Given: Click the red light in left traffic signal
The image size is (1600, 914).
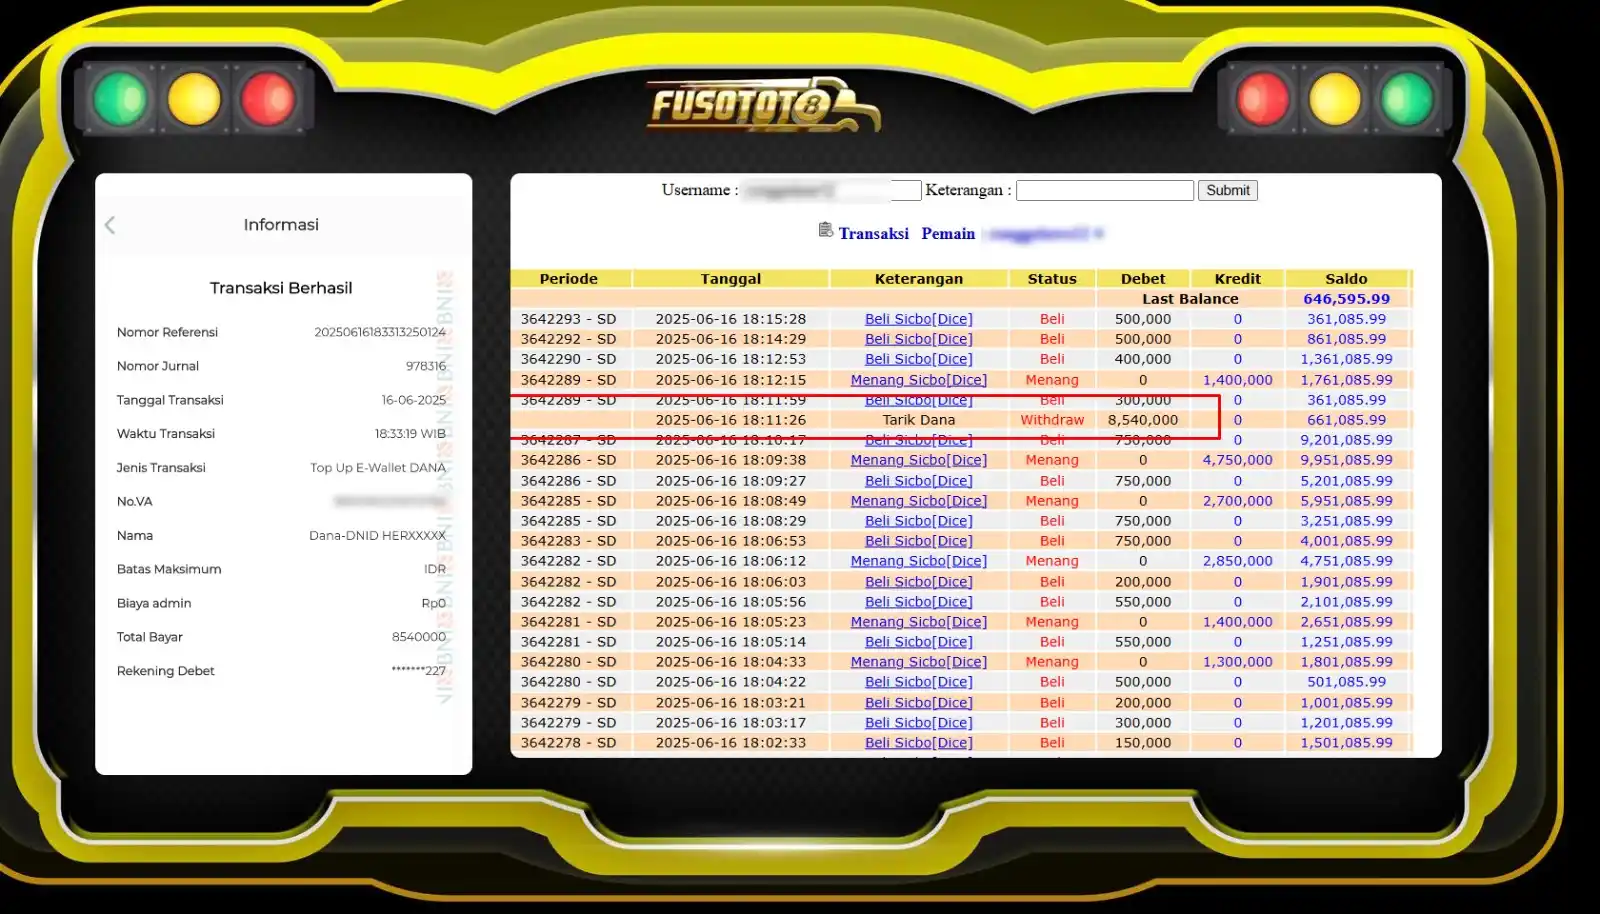Looking at the screenshot, I should click(268, 99).
